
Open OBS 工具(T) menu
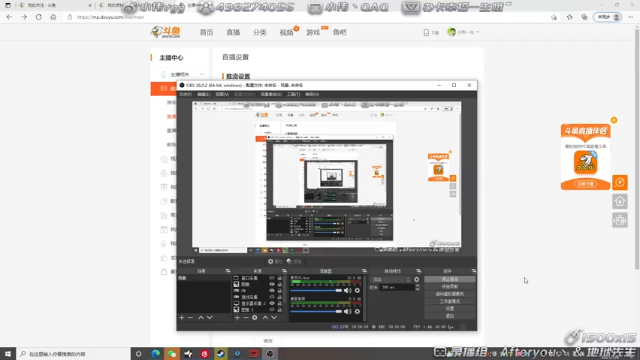(293, 94)
